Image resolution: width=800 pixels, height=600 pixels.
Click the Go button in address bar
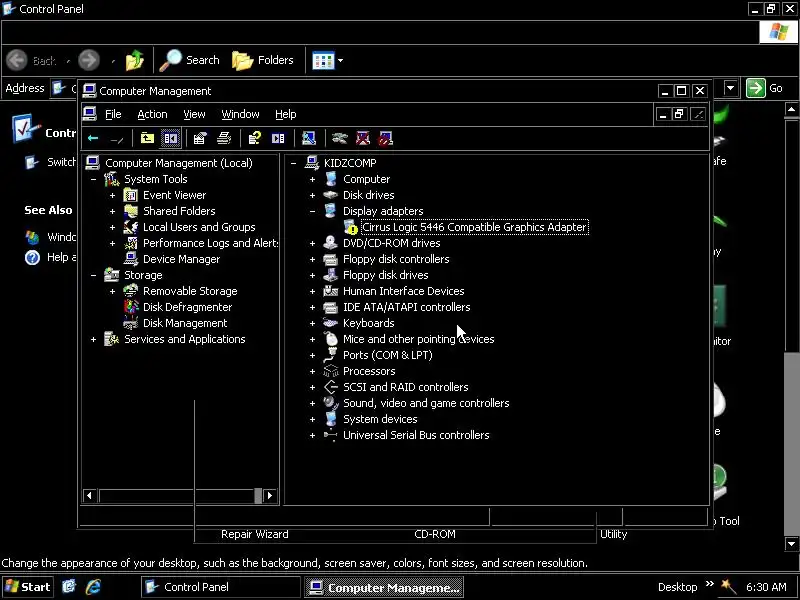[764, 88]
